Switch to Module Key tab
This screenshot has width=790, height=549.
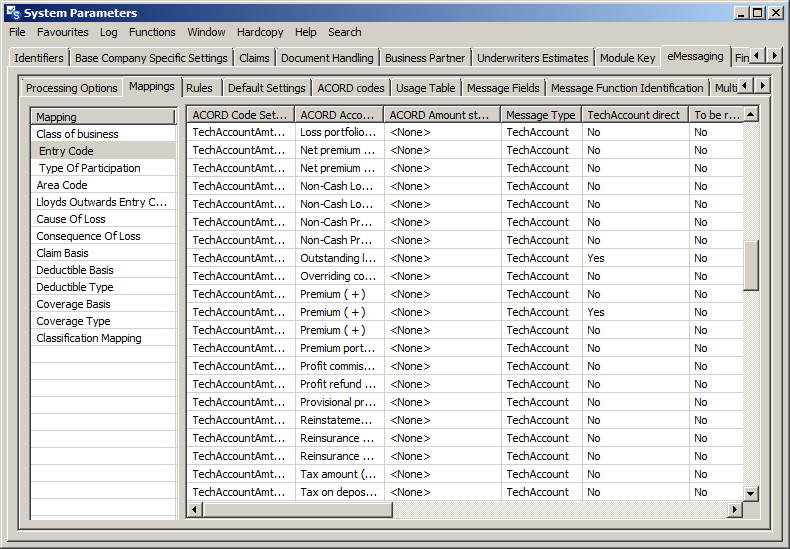(x=627, y=58)
